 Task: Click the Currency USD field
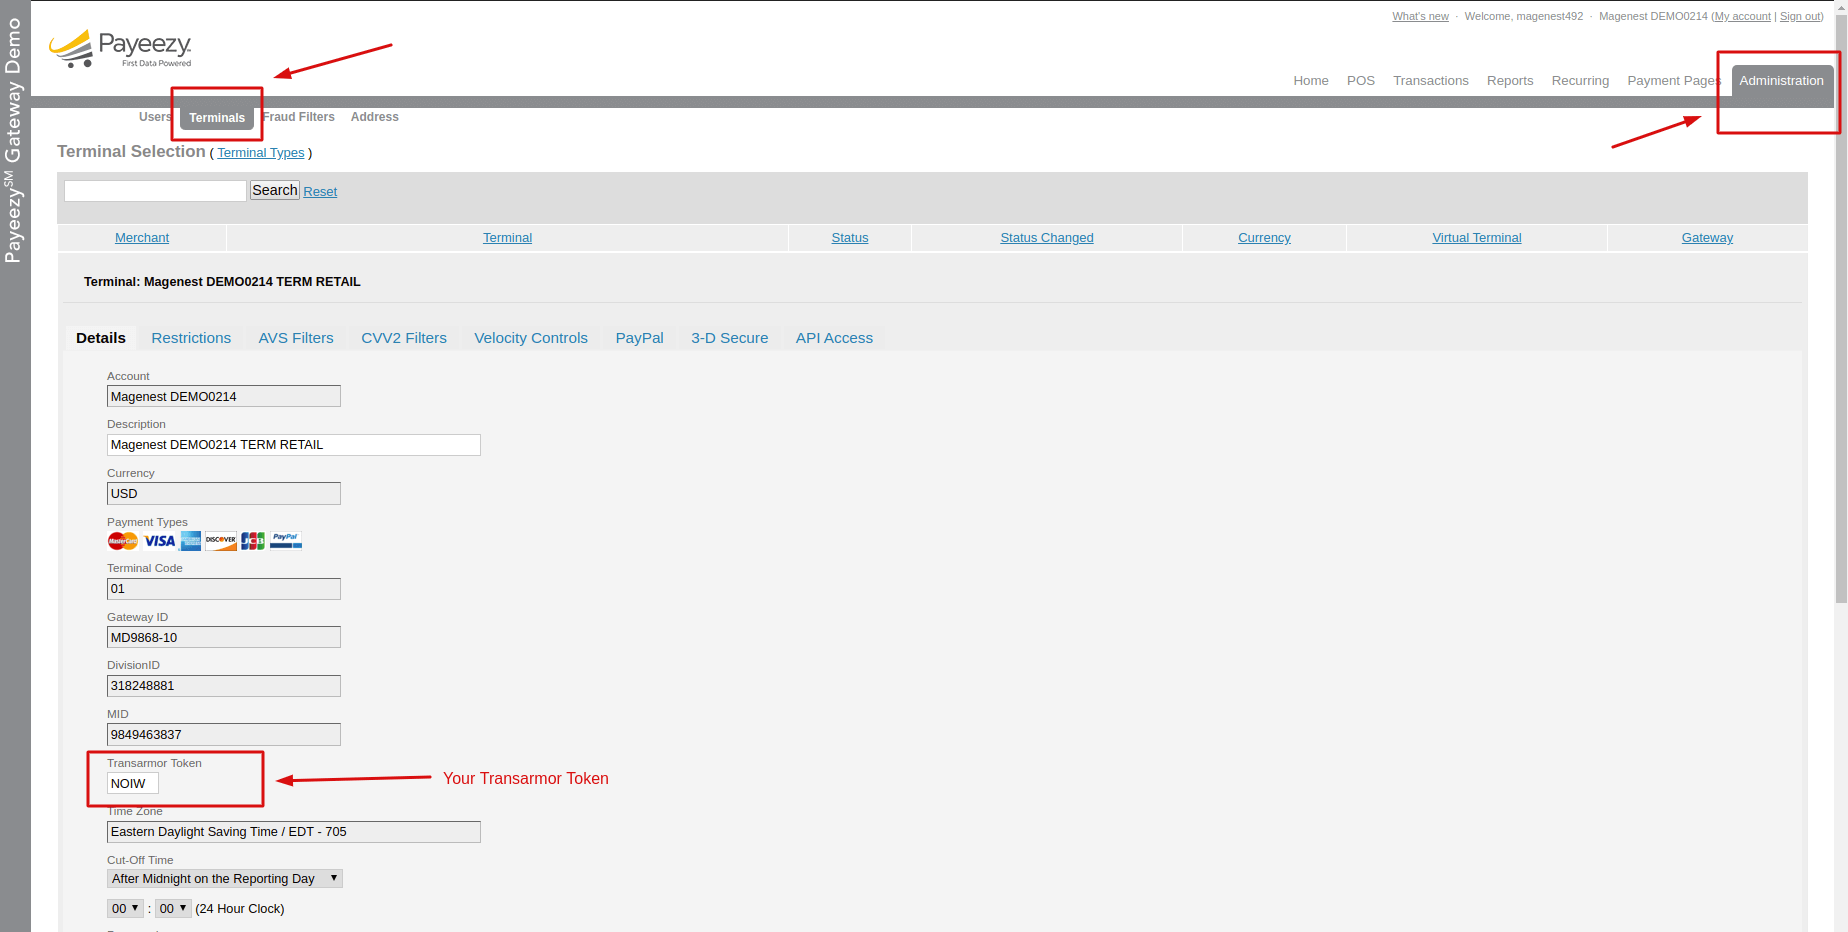[224, 494]
